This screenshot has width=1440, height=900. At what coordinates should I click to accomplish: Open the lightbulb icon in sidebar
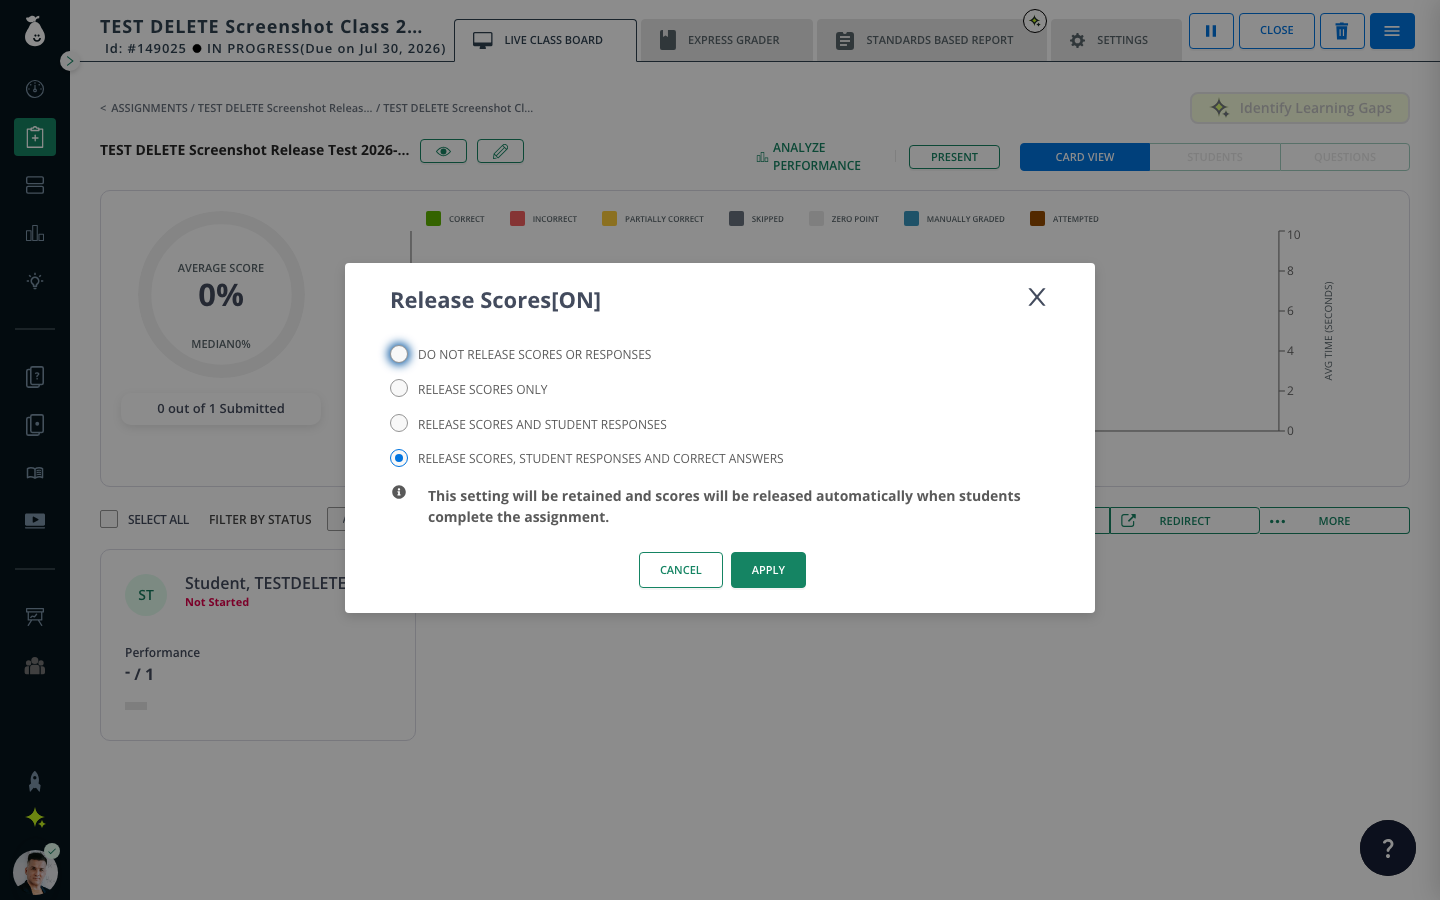35,281
